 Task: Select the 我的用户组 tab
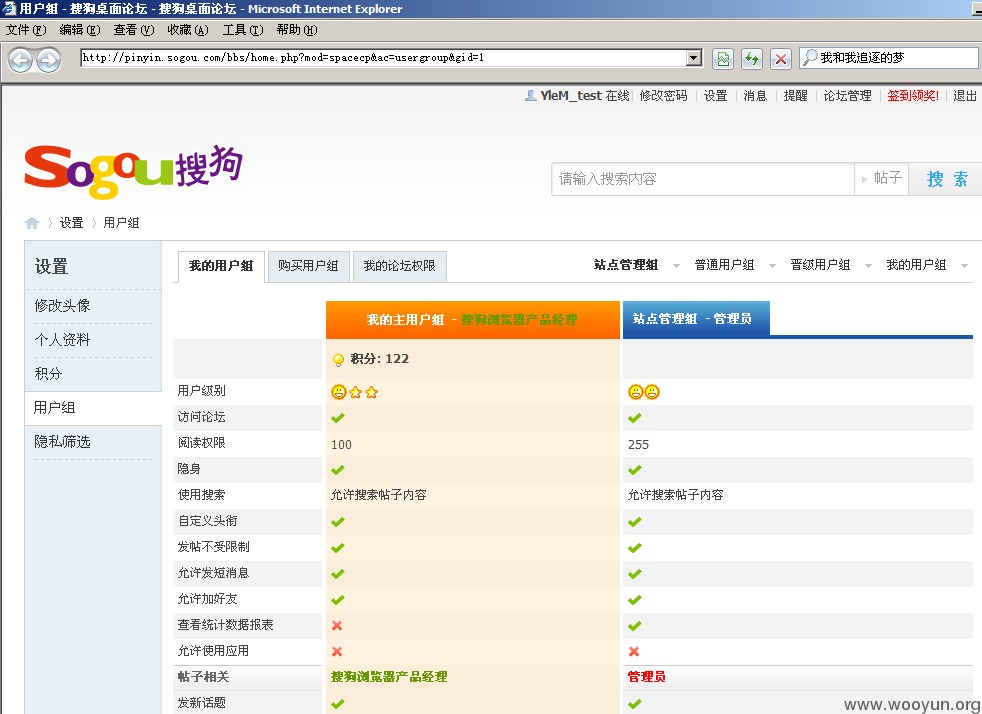[221, 266]
